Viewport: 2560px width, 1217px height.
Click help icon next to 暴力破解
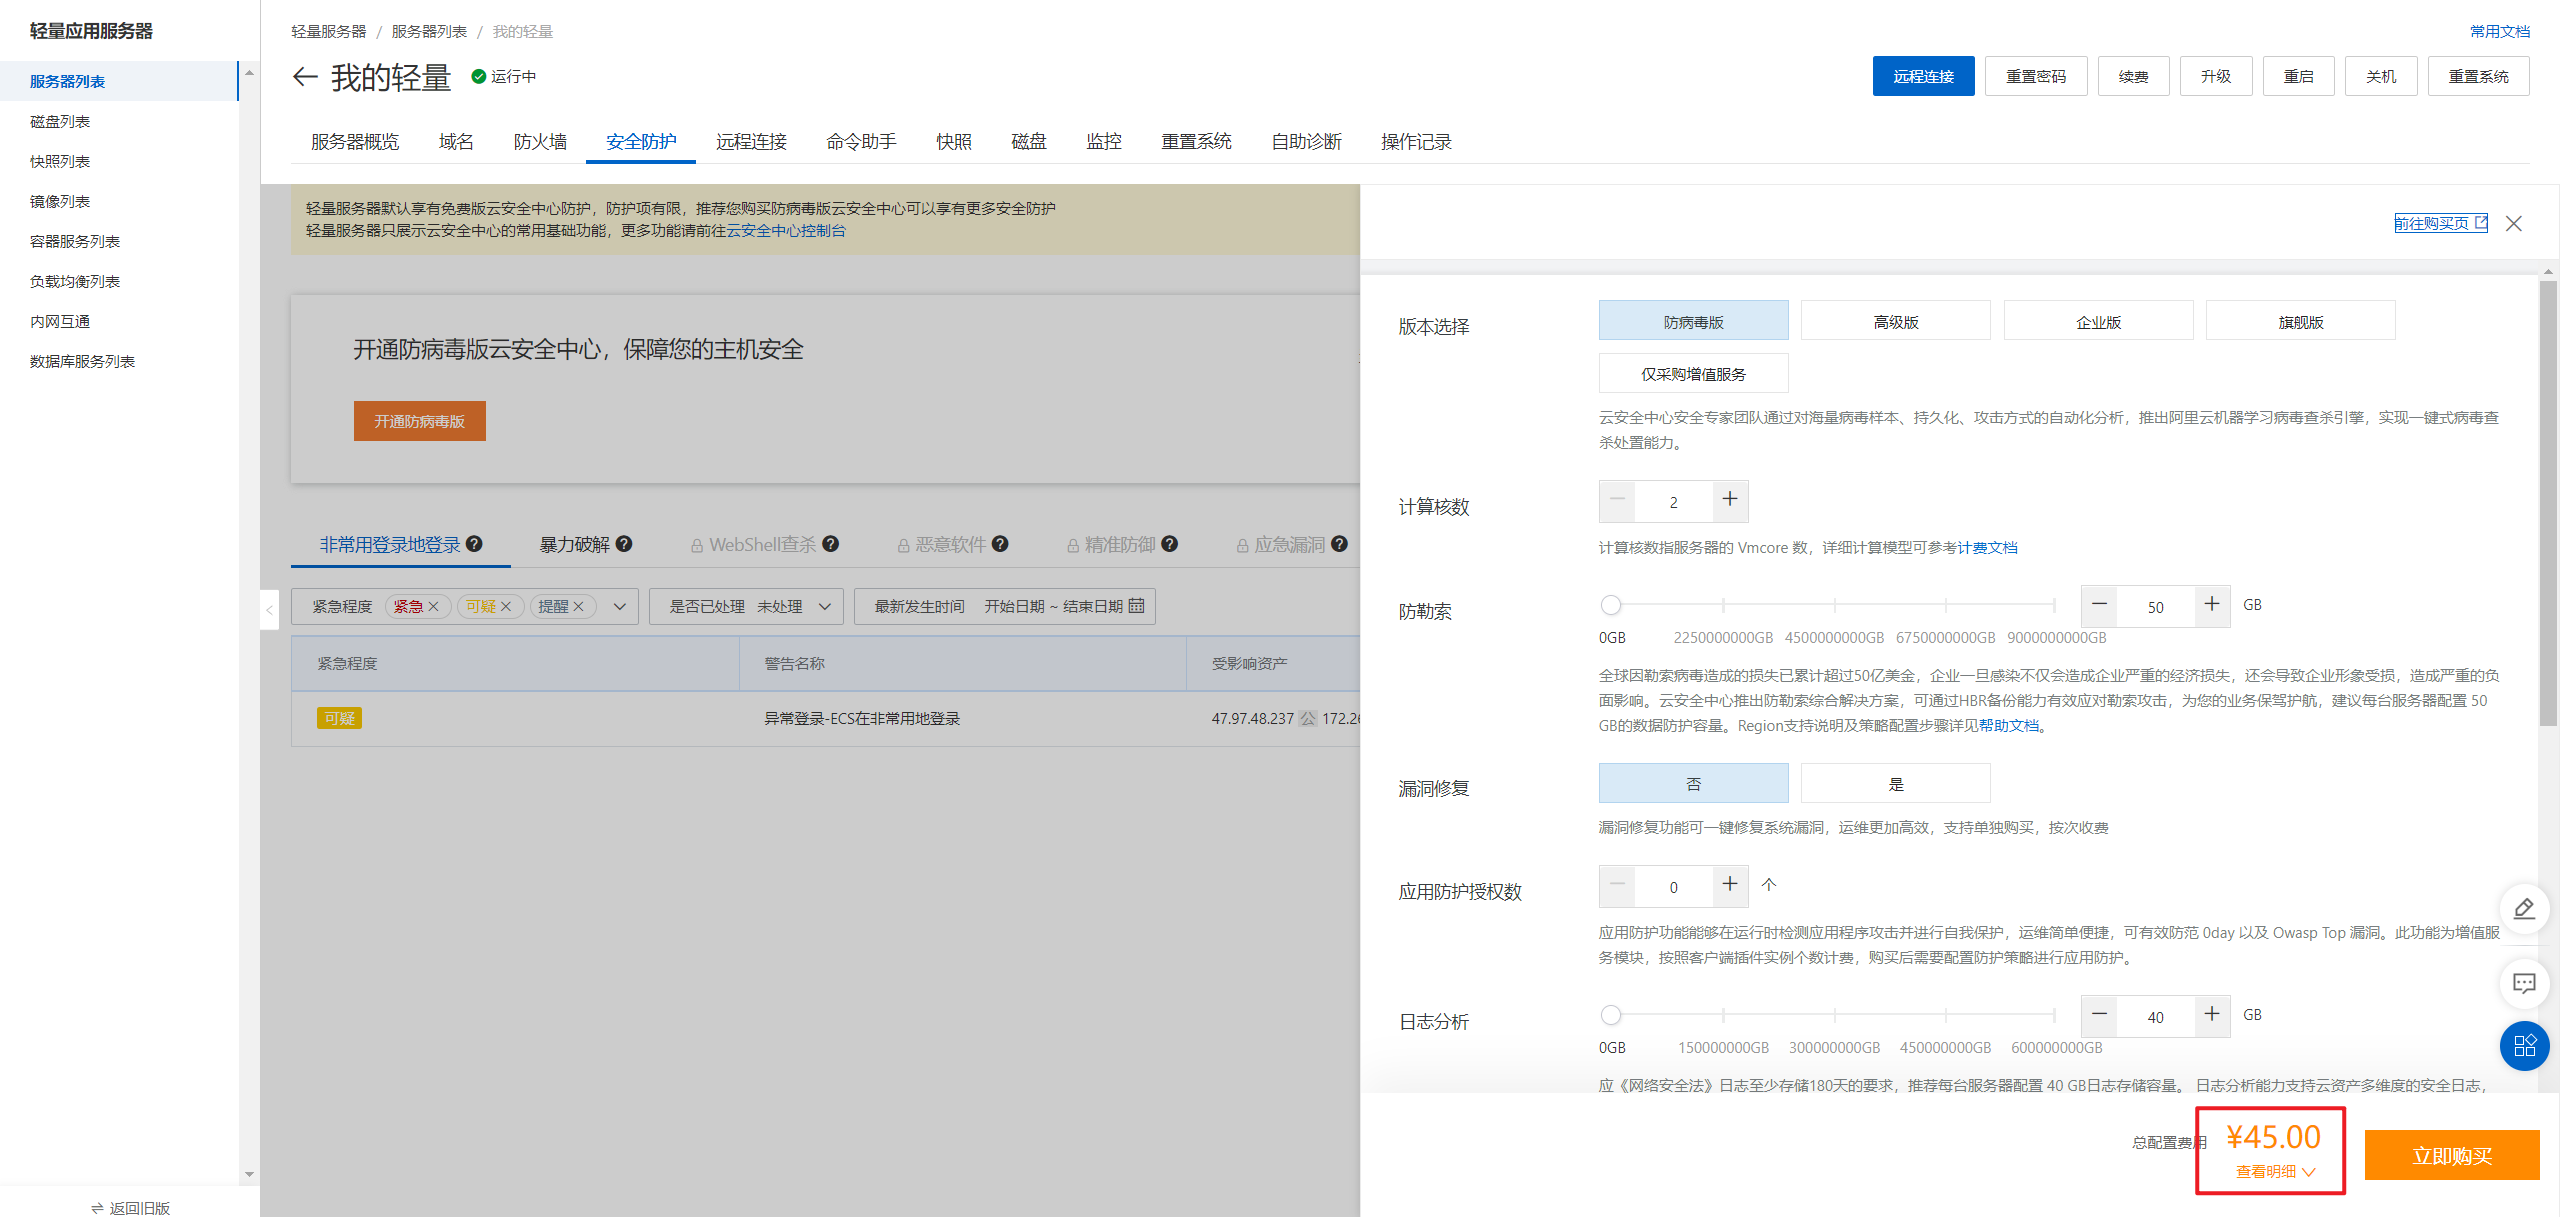pos(624,544)
